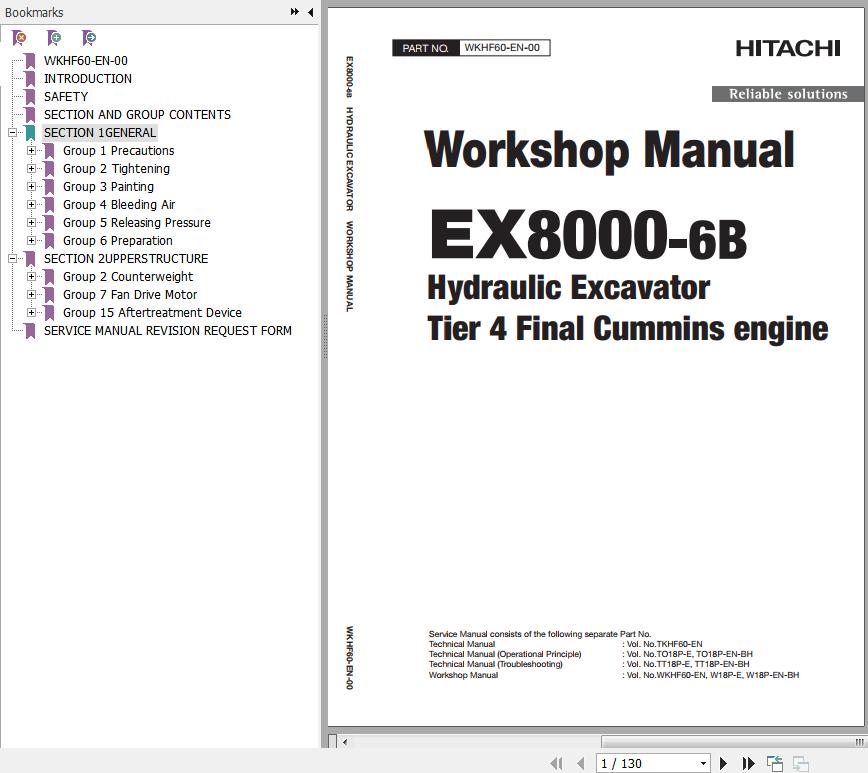Open Group 6 Preparation bookmark

pyautogui.click(x=118, y=241)
